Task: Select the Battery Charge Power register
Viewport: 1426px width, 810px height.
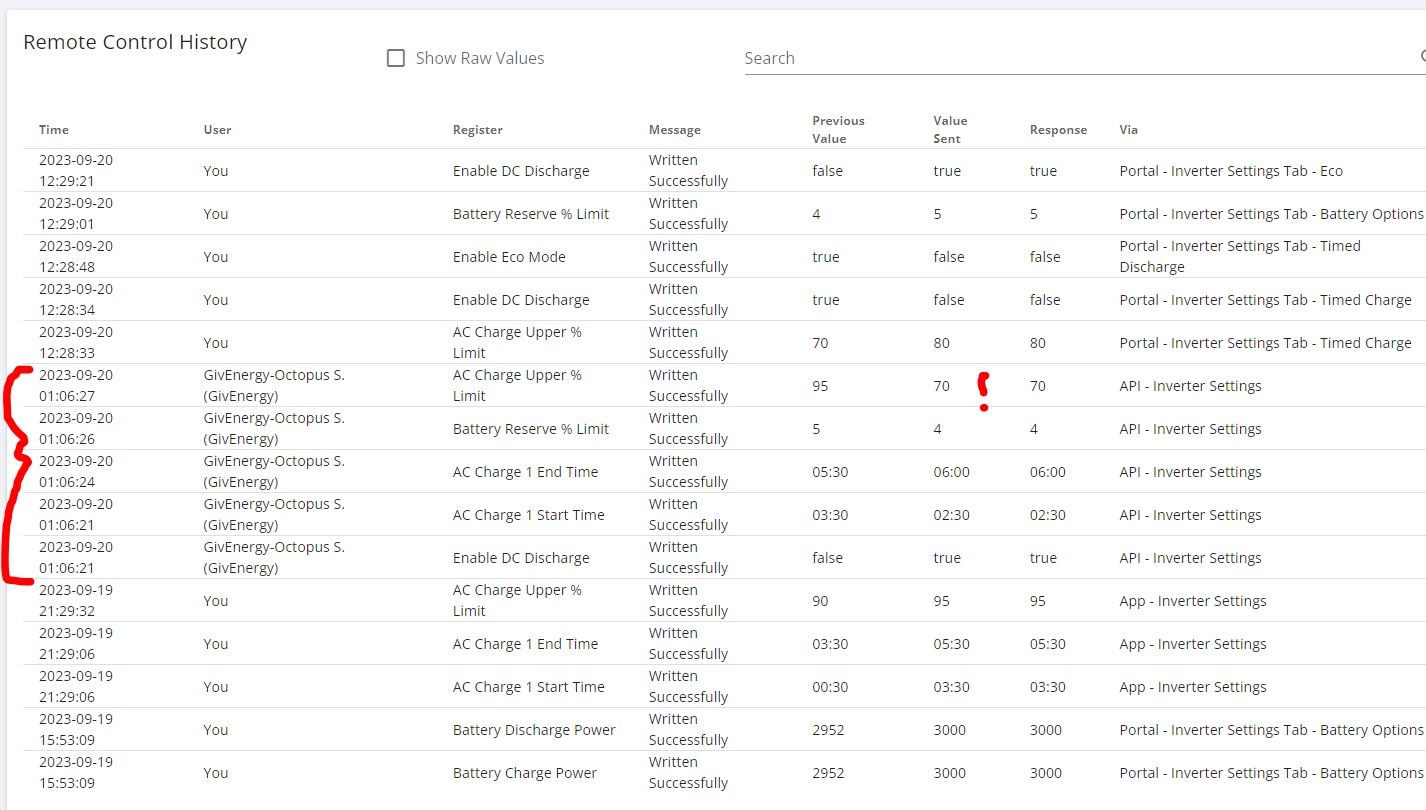Action: tap(525, 773)
